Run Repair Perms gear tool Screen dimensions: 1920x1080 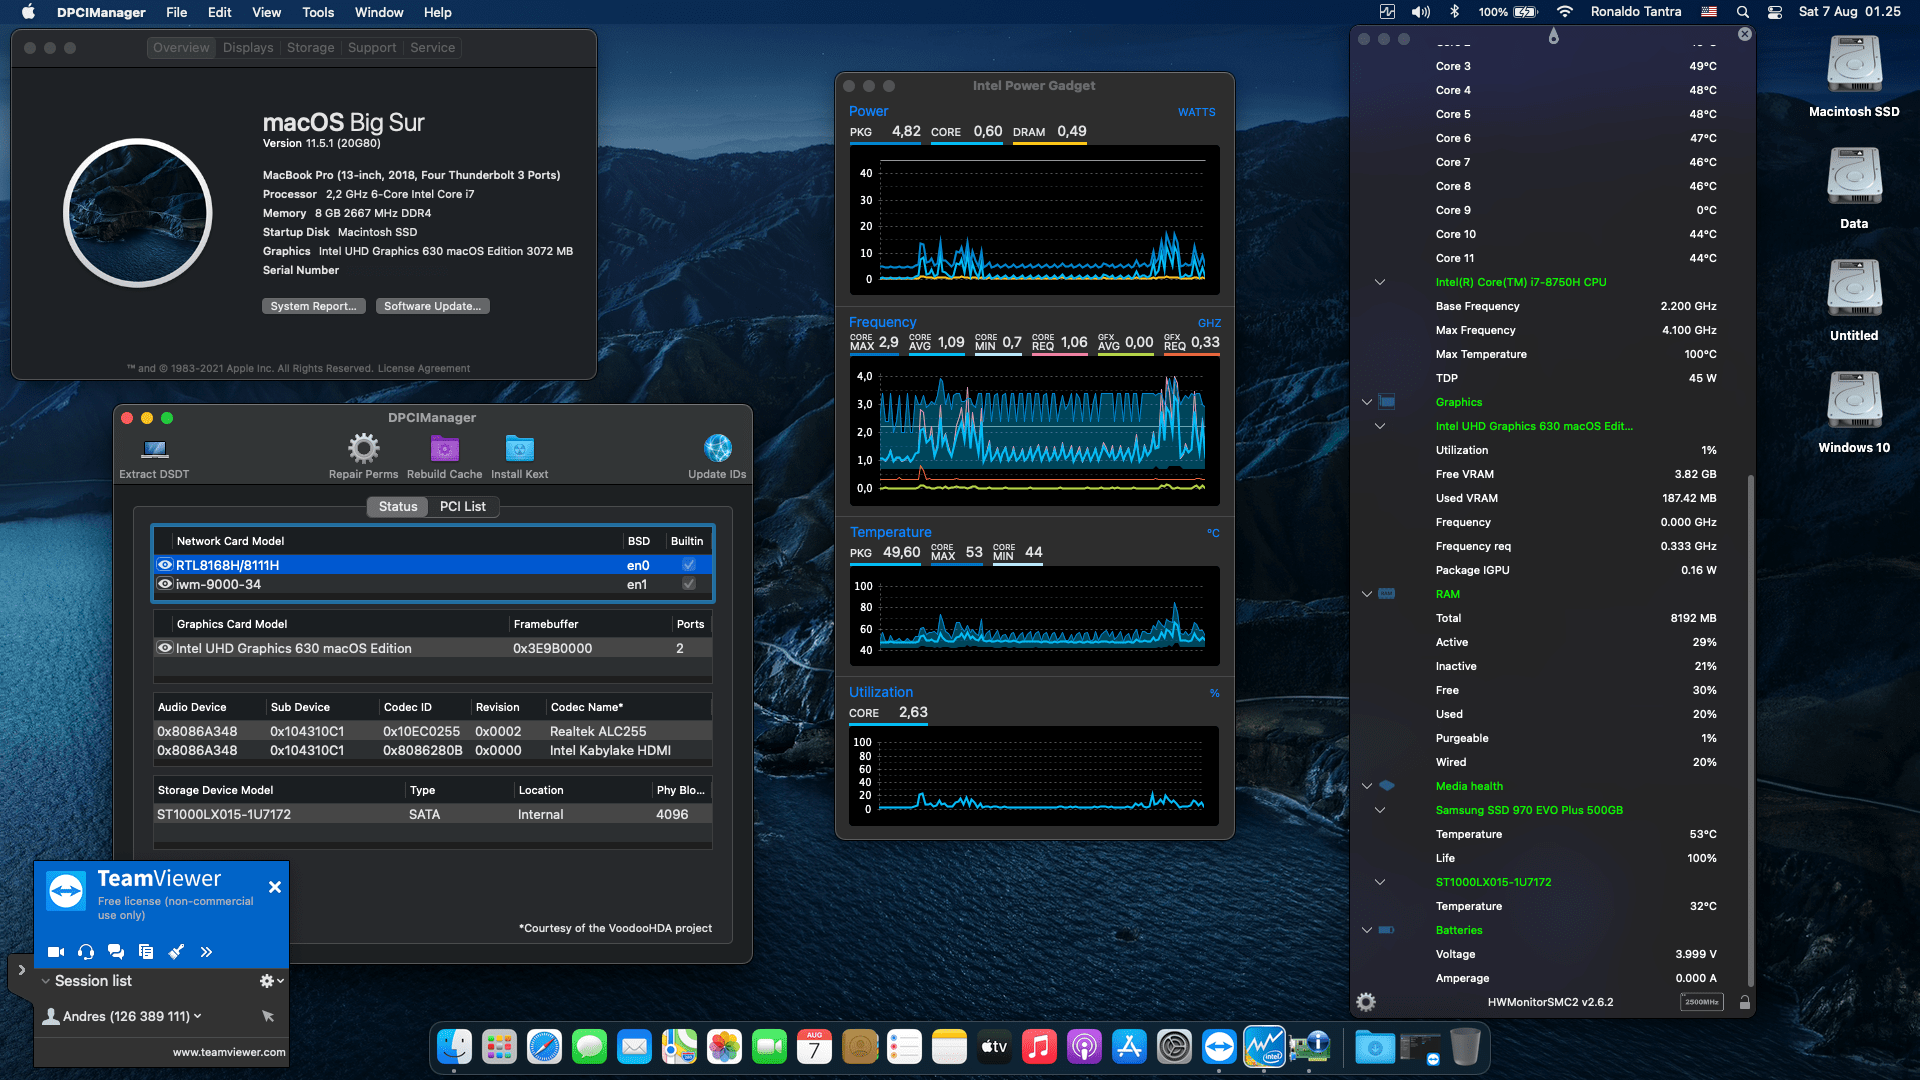[x=364, y=448]
